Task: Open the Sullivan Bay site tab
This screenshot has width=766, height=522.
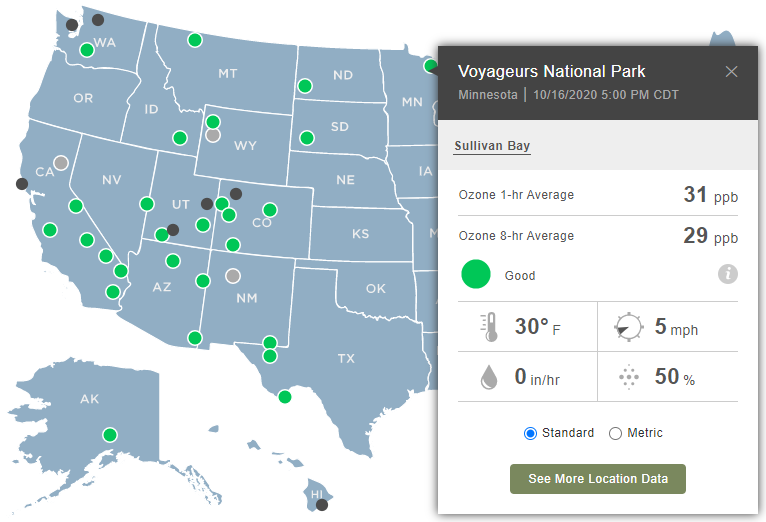Action: tap(492, 146)
